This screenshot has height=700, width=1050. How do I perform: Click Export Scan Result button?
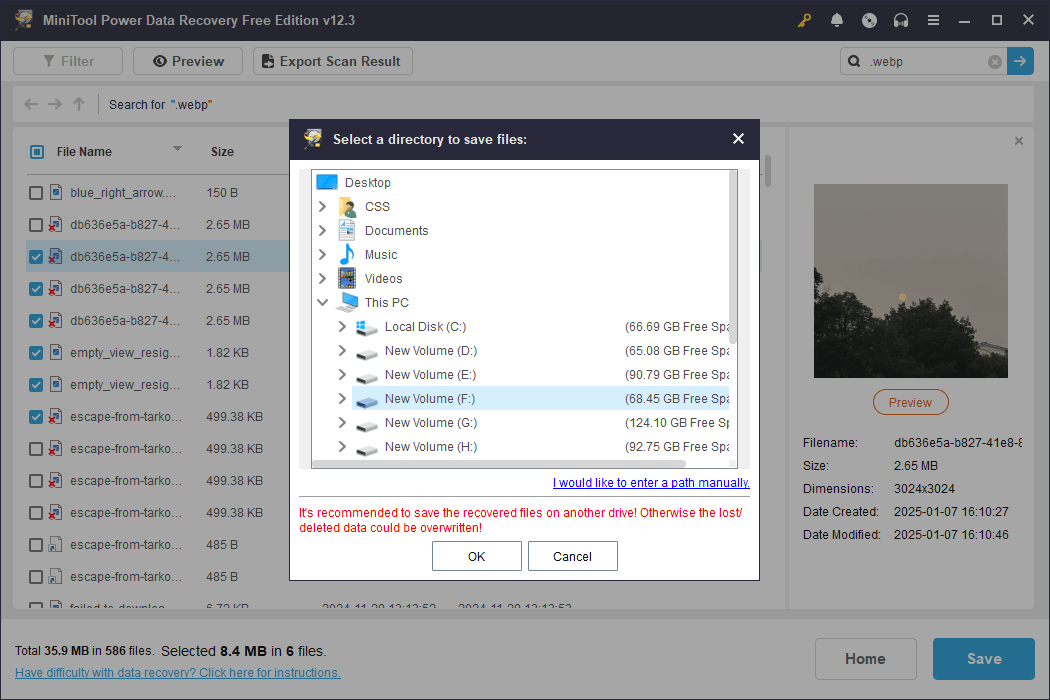332,61
